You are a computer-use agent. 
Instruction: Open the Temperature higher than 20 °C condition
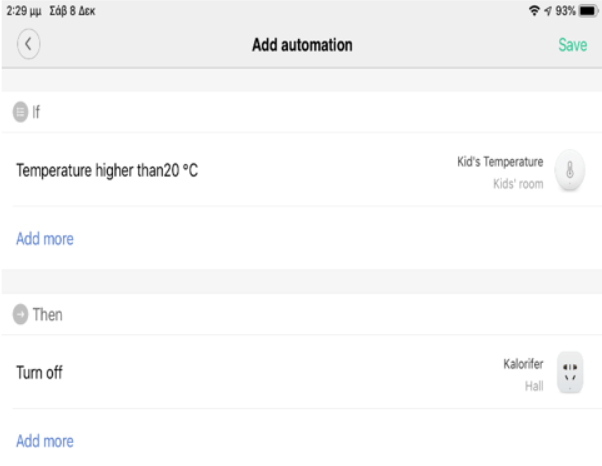pyautogui.click(x=108, y=170)
